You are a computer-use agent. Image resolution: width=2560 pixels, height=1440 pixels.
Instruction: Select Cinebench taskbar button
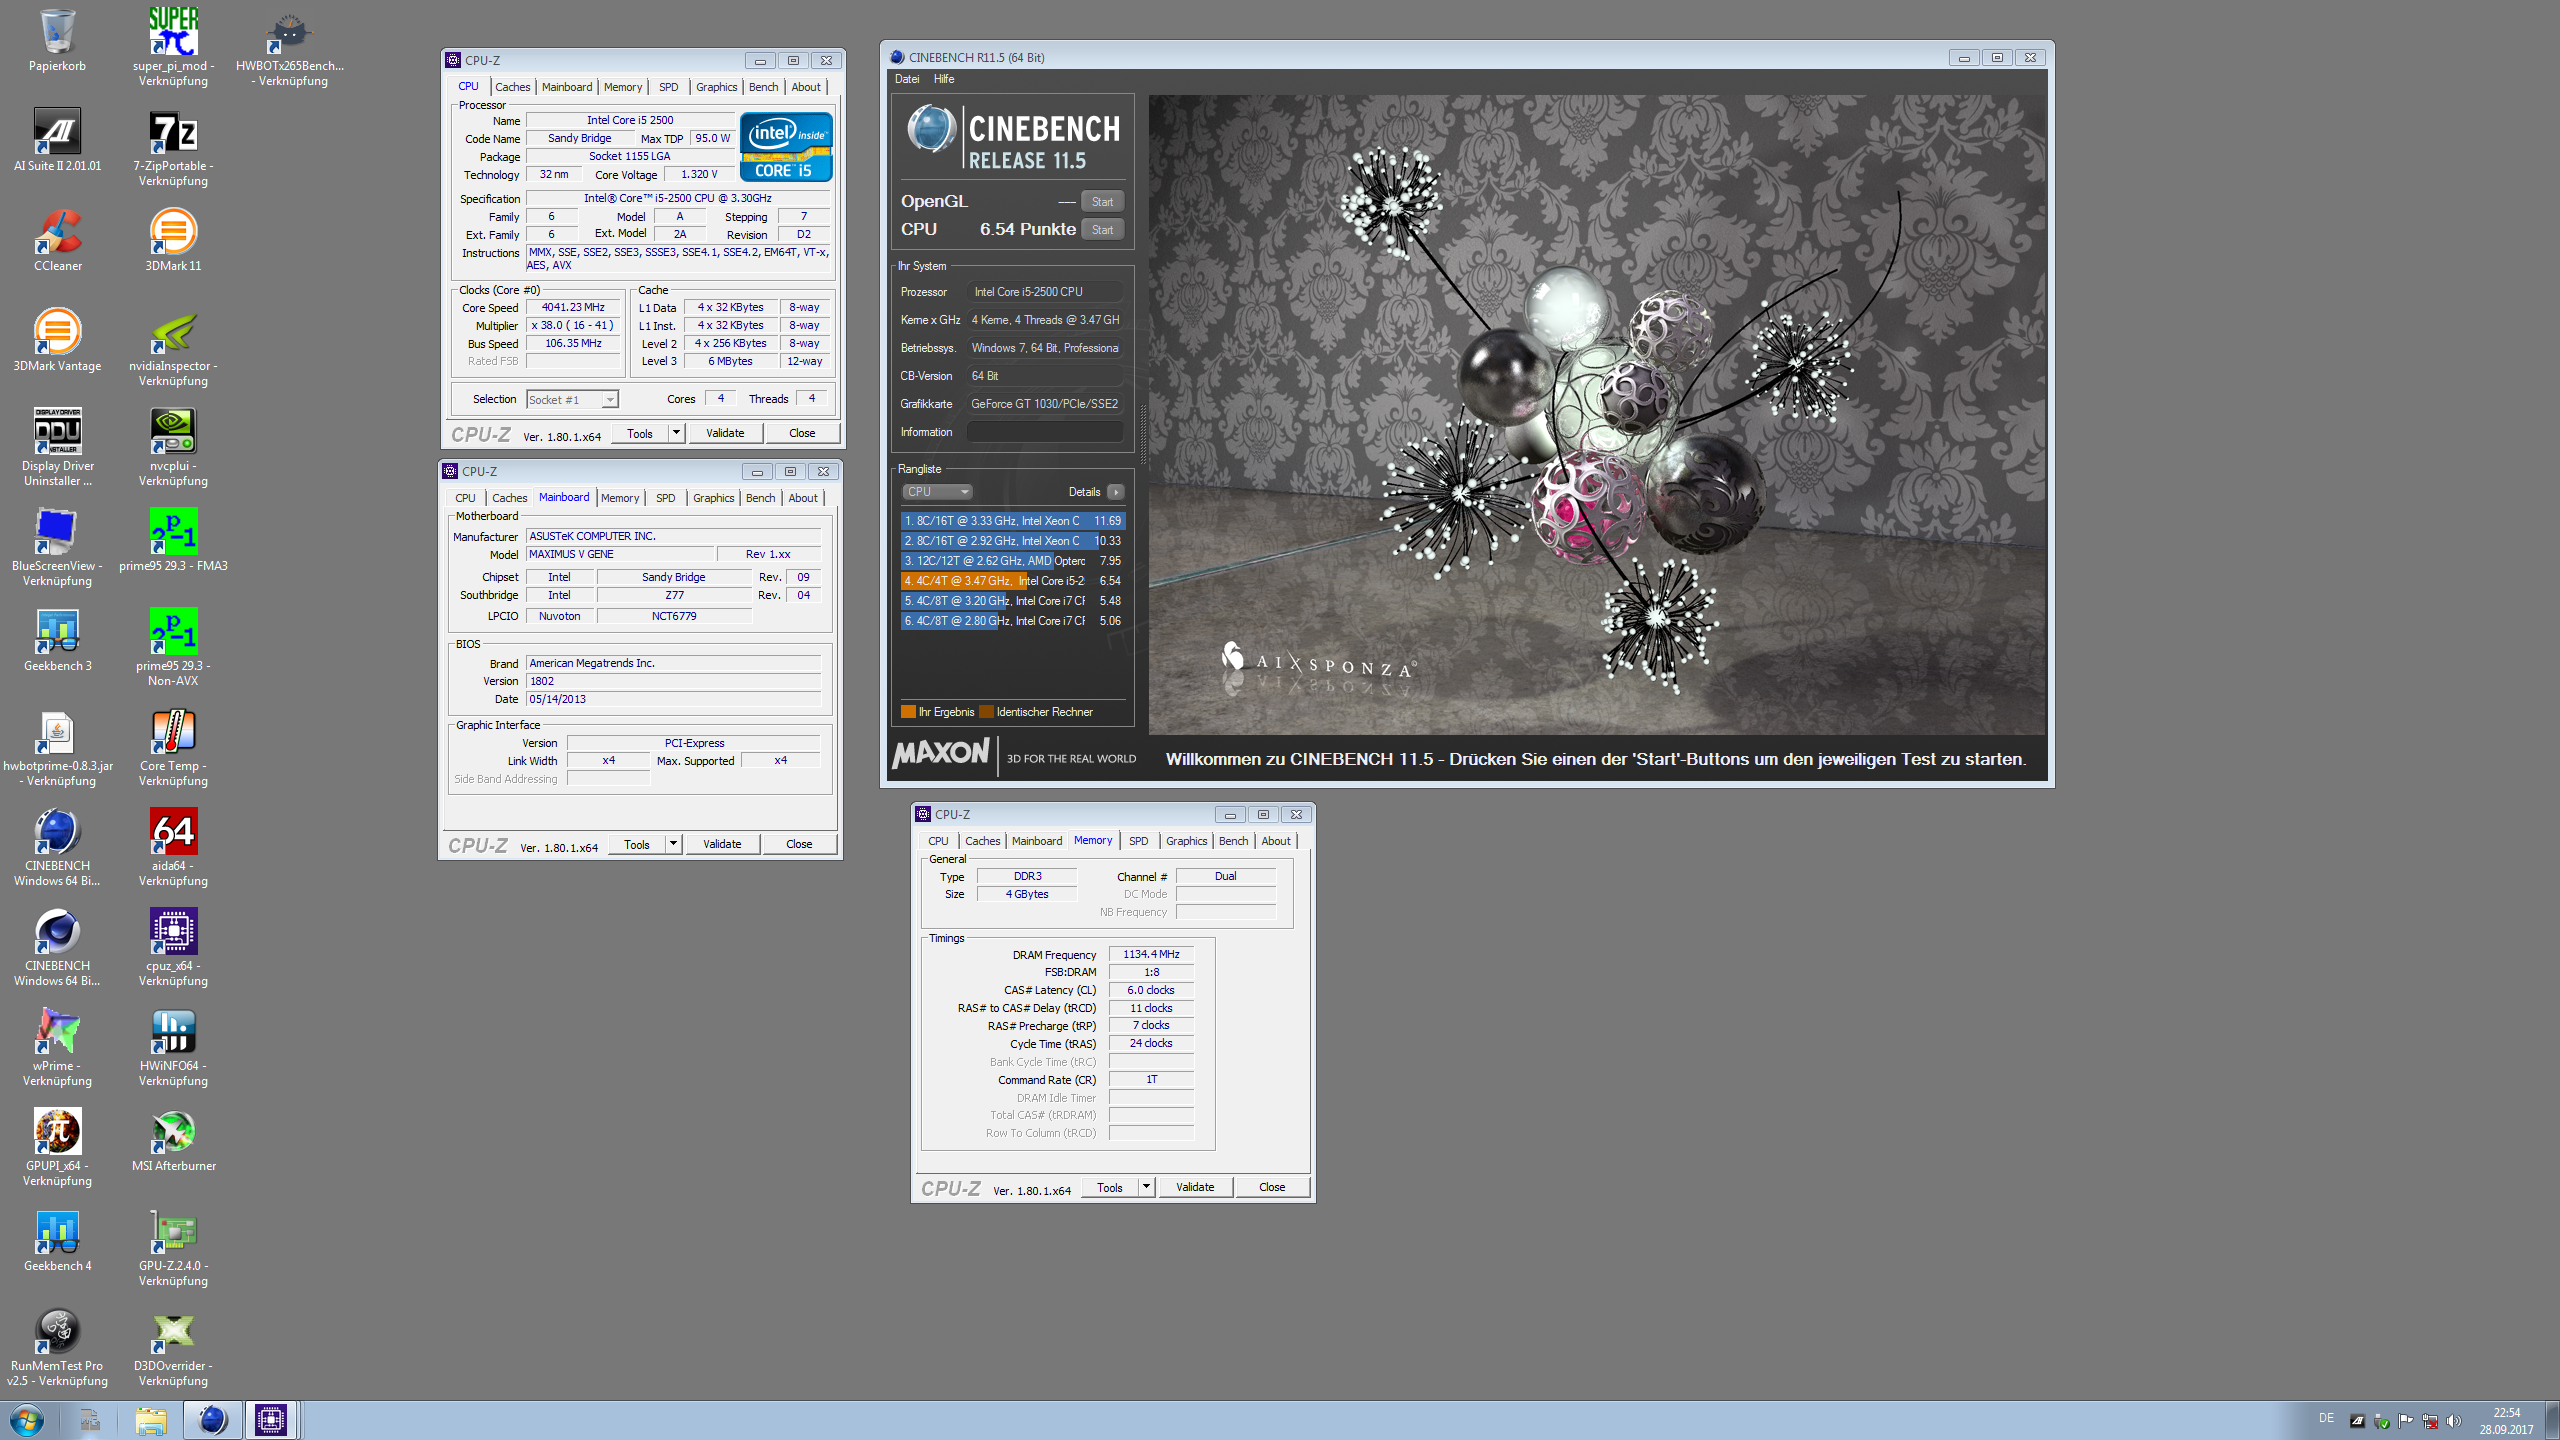pos(212,1420)
